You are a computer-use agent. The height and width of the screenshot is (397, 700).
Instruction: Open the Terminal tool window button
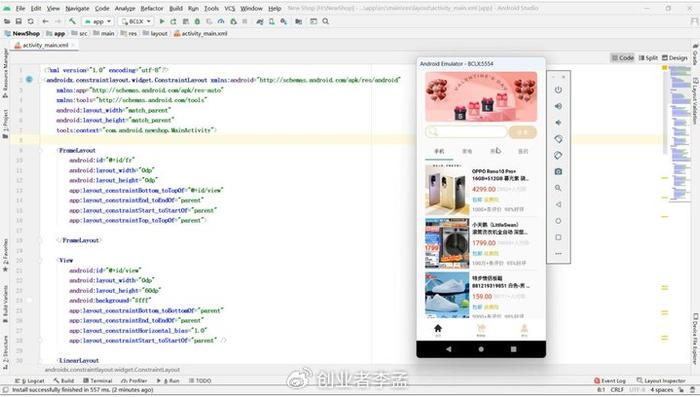point(97,381)
